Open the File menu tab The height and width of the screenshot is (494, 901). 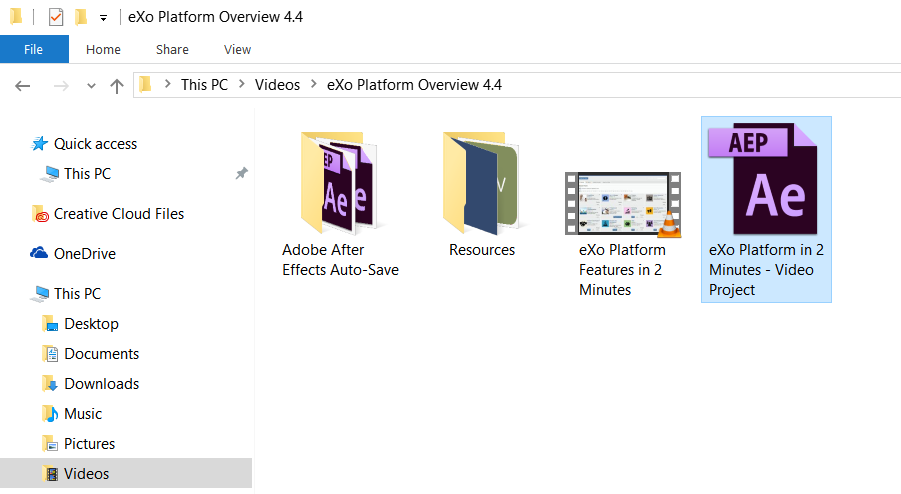34,49
